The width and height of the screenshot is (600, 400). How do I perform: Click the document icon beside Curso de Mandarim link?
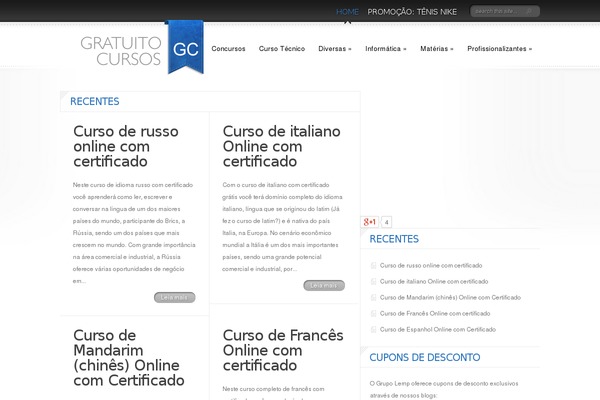(373, 297)
